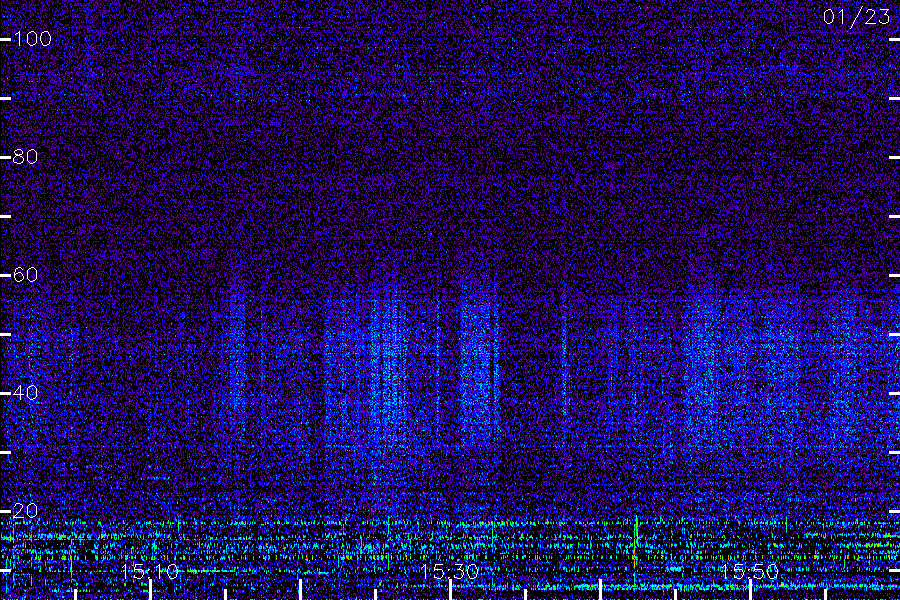This screenshot has width=900, height=600.
Task: Click the frequency axis label 80
Action: click(25, 157)
